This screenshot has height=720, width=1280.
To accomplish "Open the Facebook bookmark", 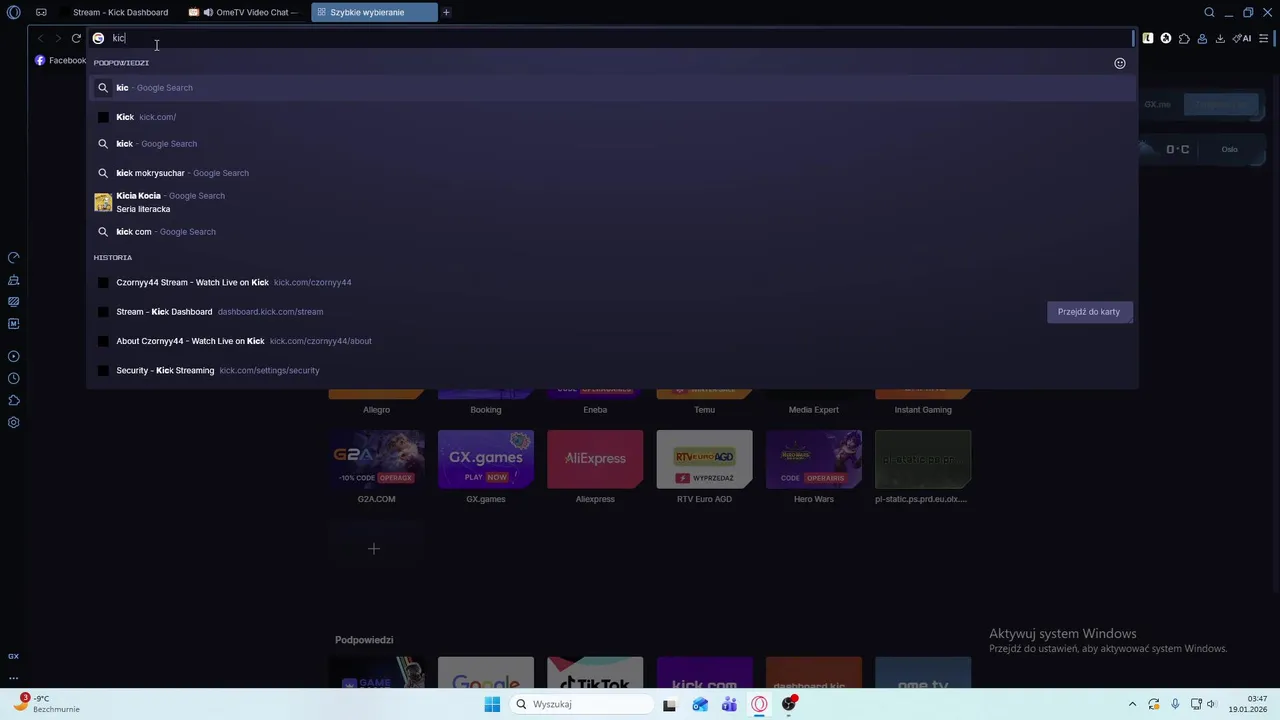I will tap(61, 60).
